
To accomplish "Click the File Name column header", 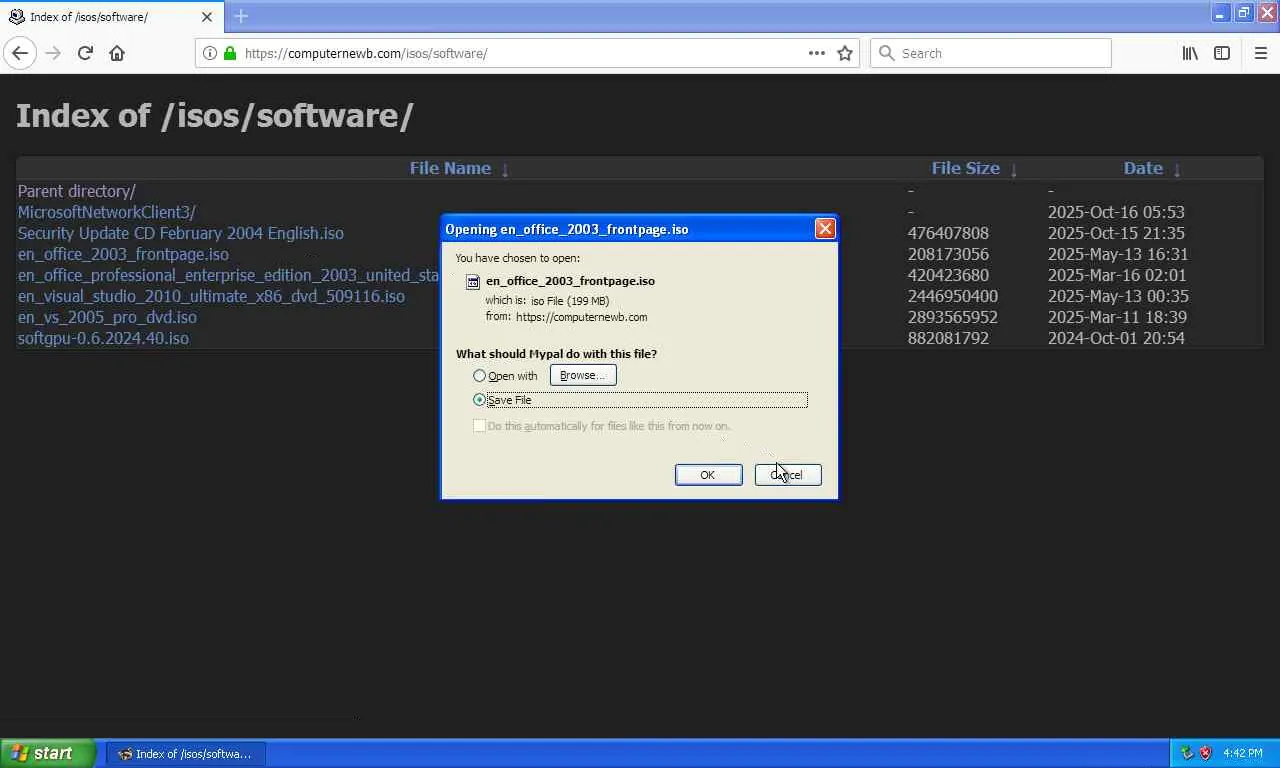I will click(450, 168).
